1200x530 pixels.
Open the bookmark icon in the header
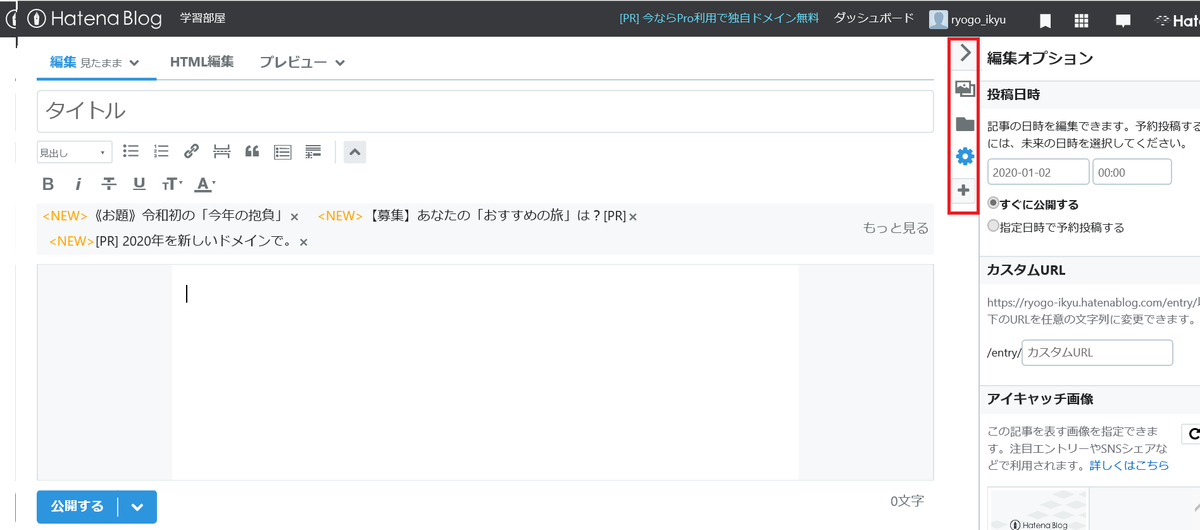(x=1045, y=20)
